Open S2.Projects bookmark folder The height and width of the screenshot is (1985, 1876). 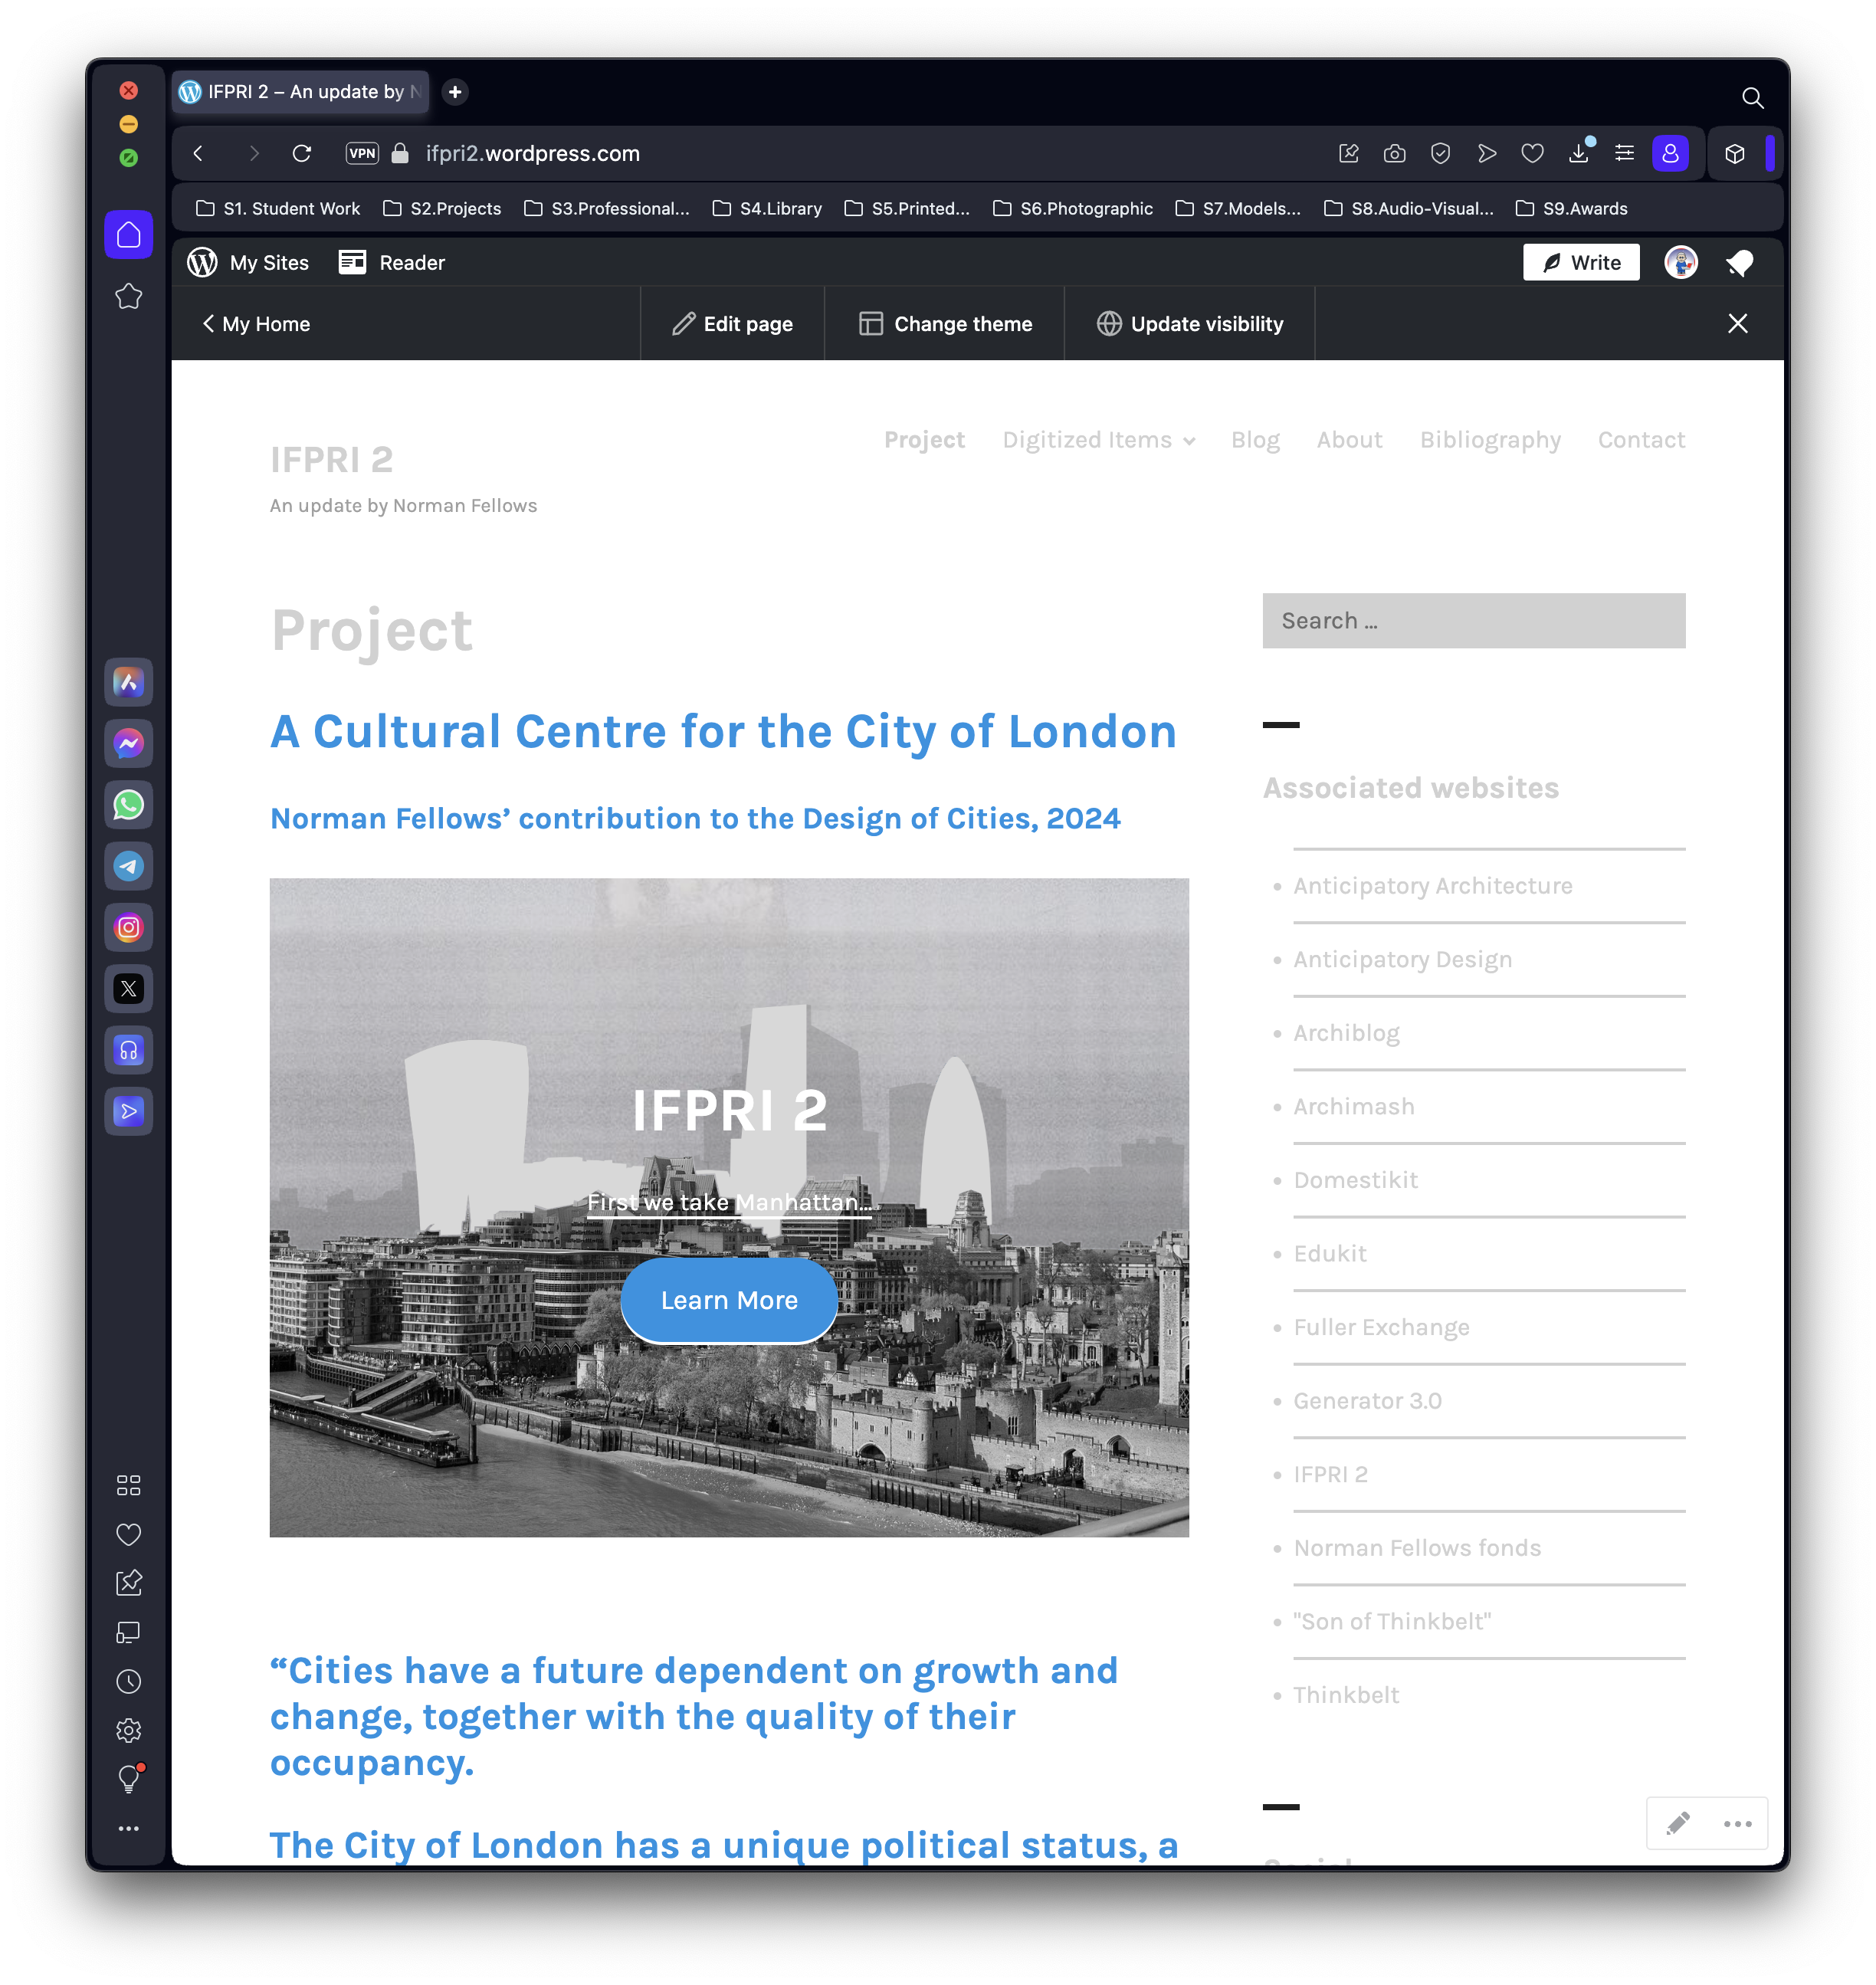tap(442, 208)
